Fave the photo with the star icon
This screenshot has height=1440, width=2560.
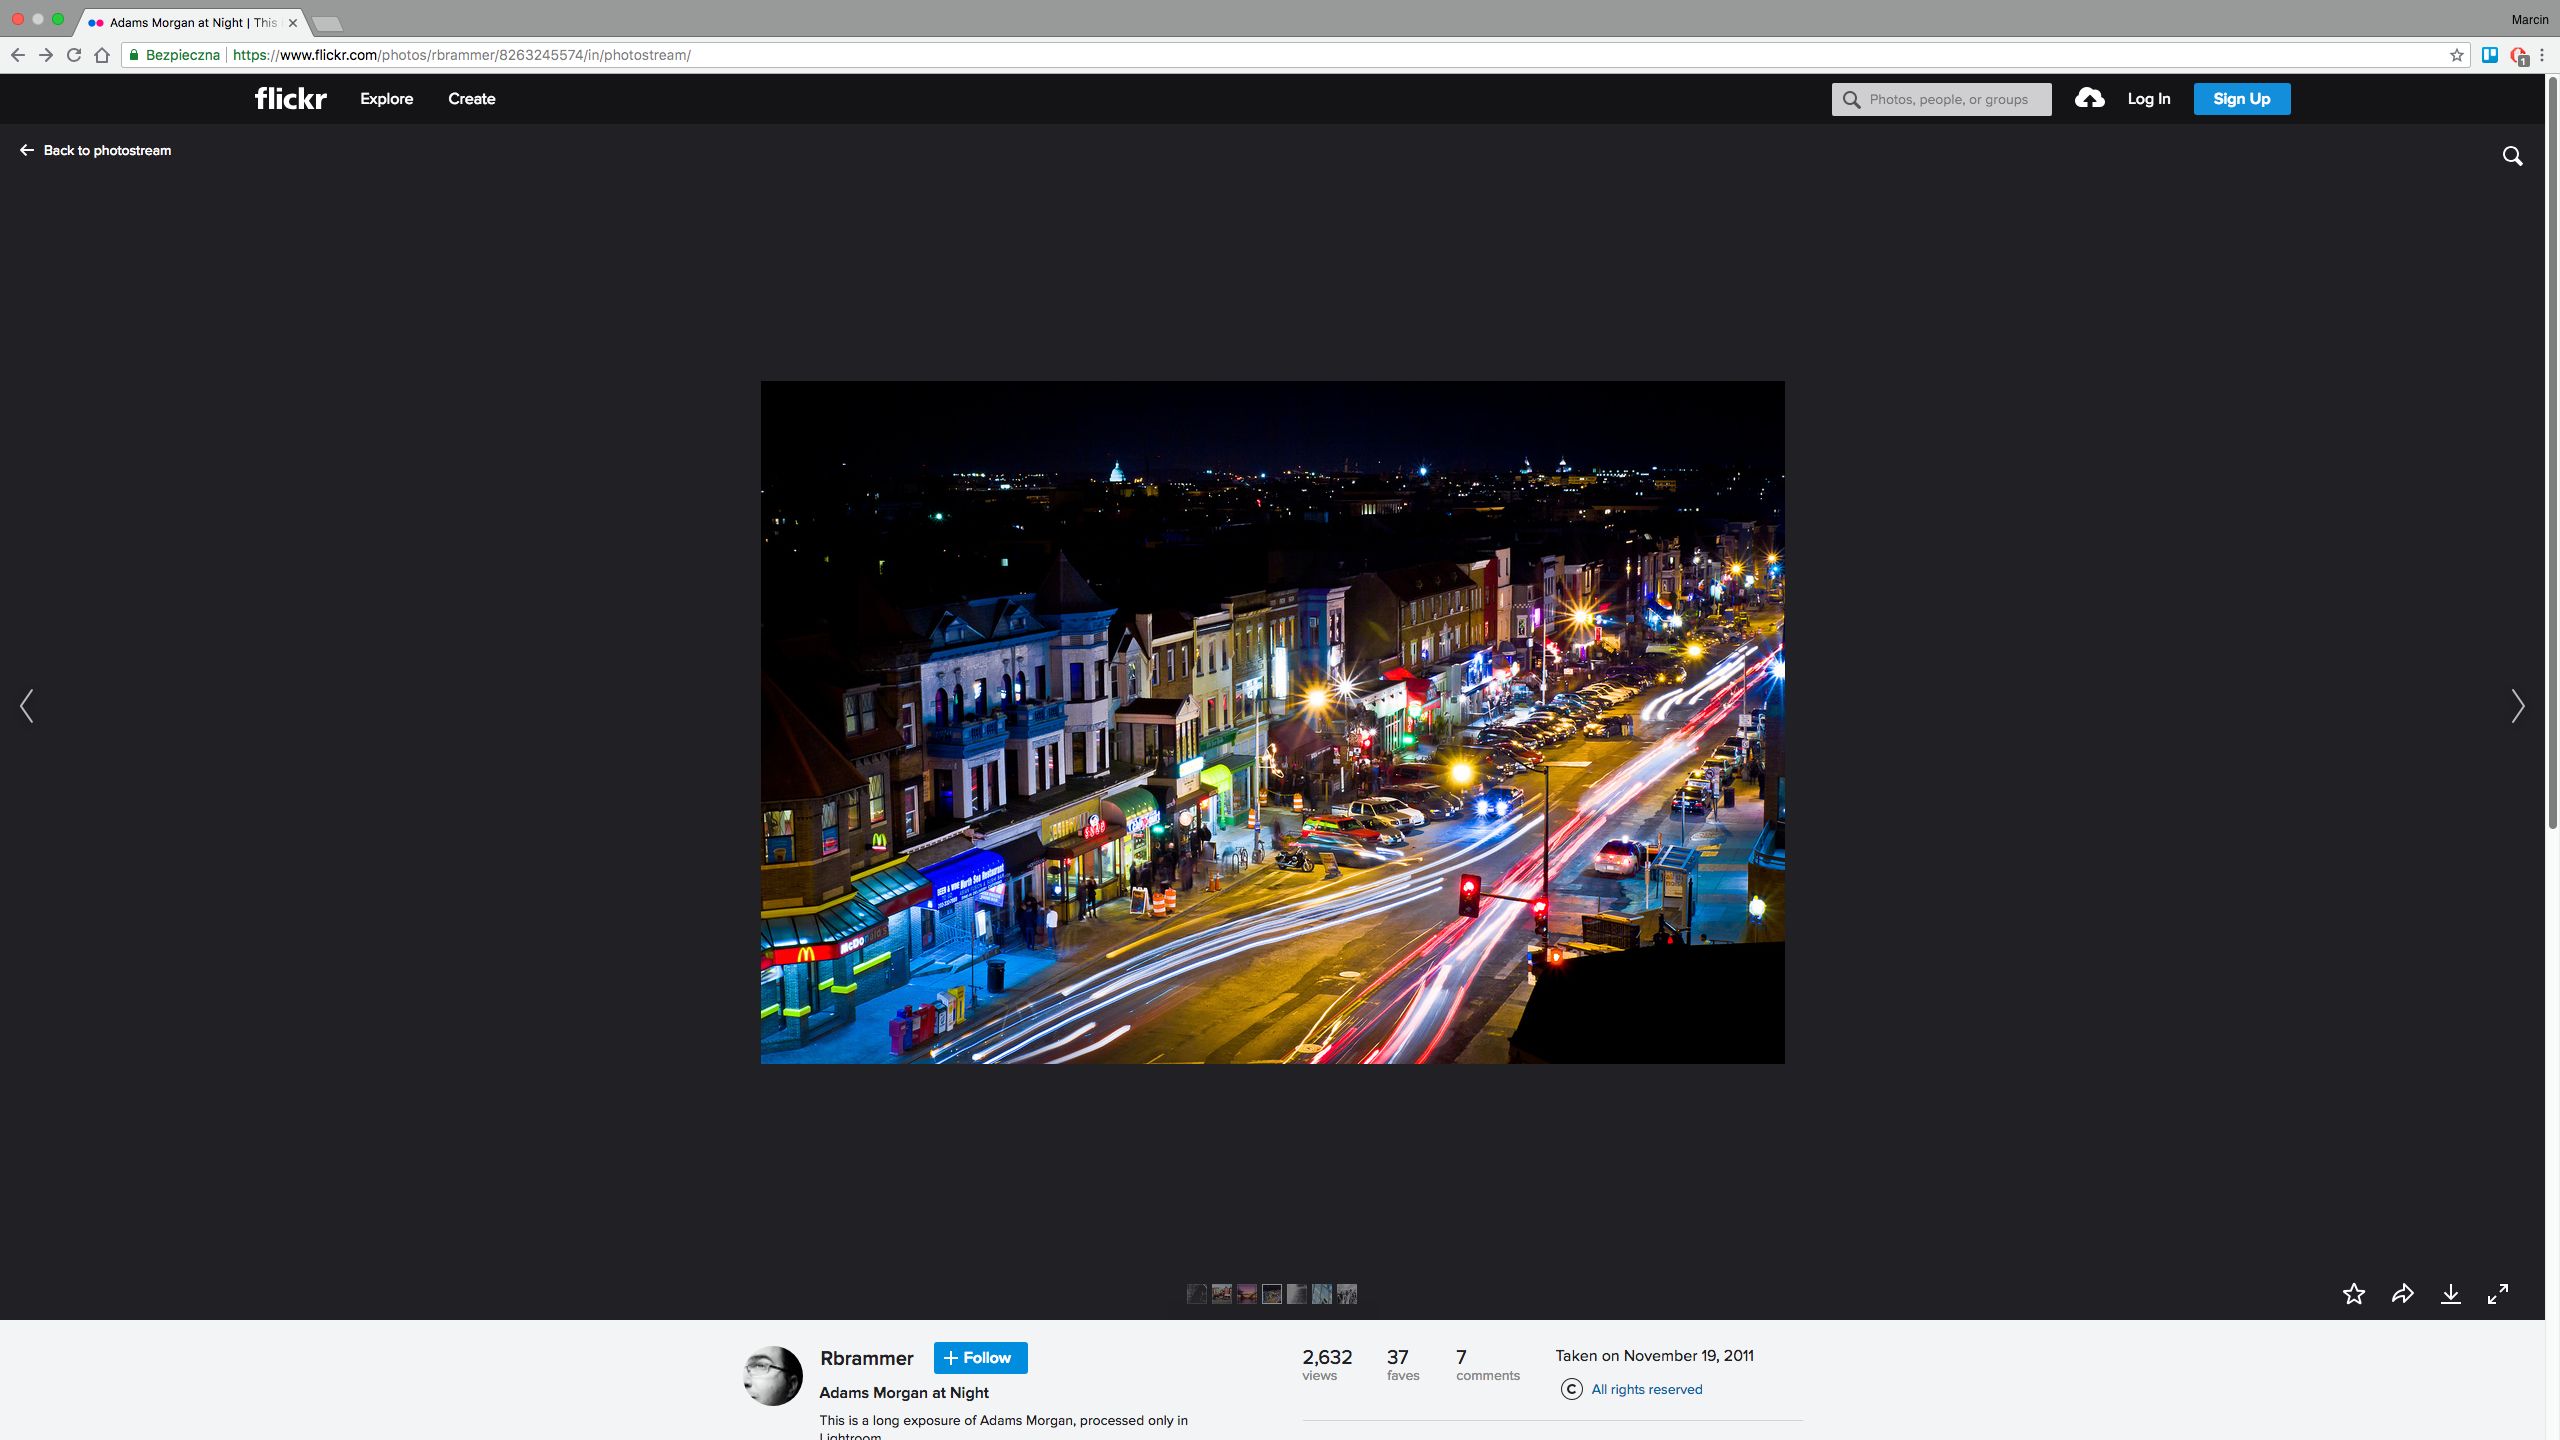click(2354, 1294)
